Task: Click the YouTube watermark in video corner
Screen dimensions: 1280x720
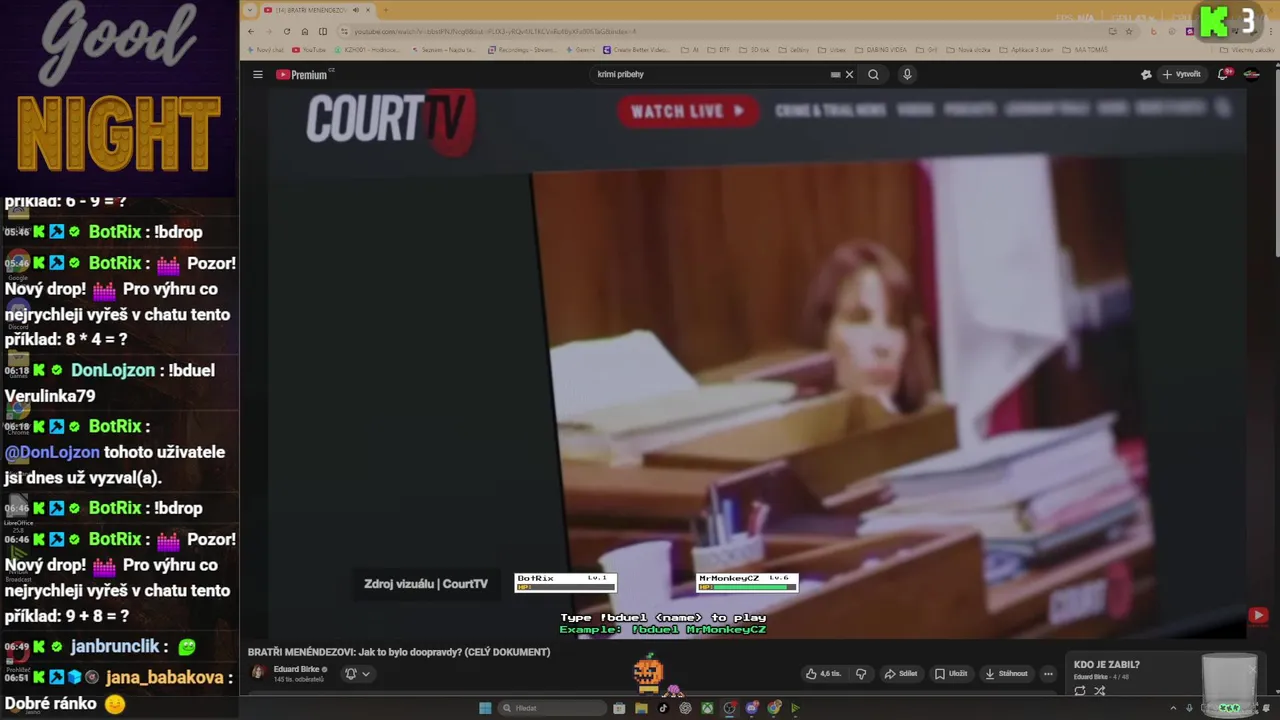Action: [x=1258, y=616]
